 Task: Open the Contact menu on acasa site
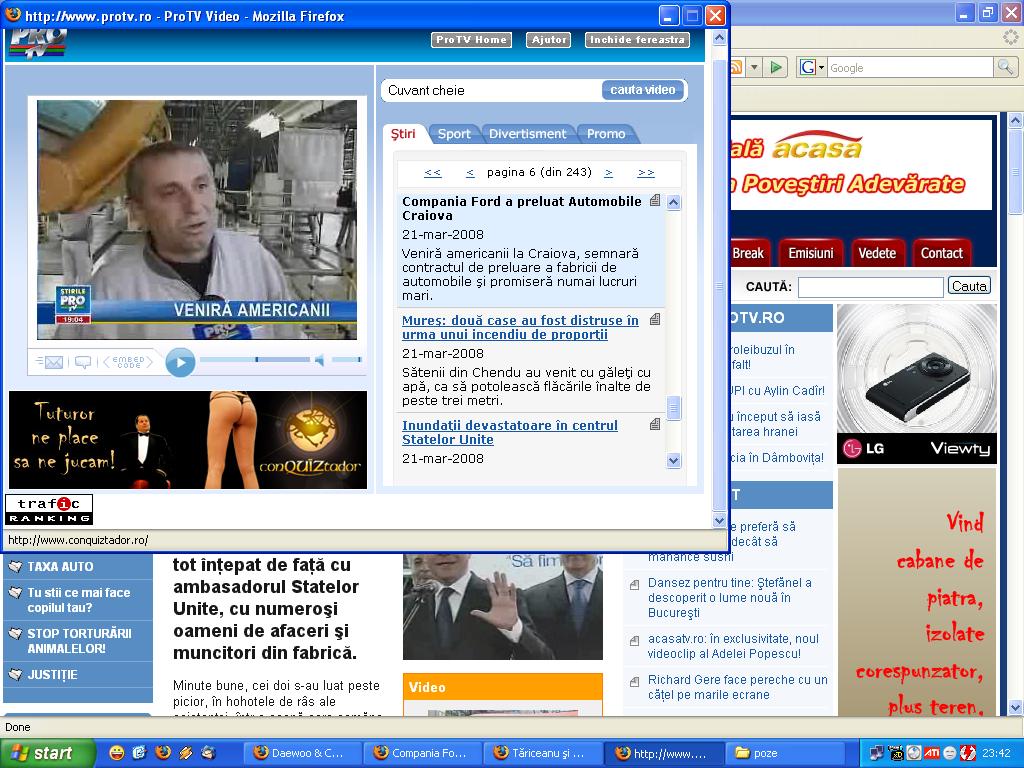point(942,253)
